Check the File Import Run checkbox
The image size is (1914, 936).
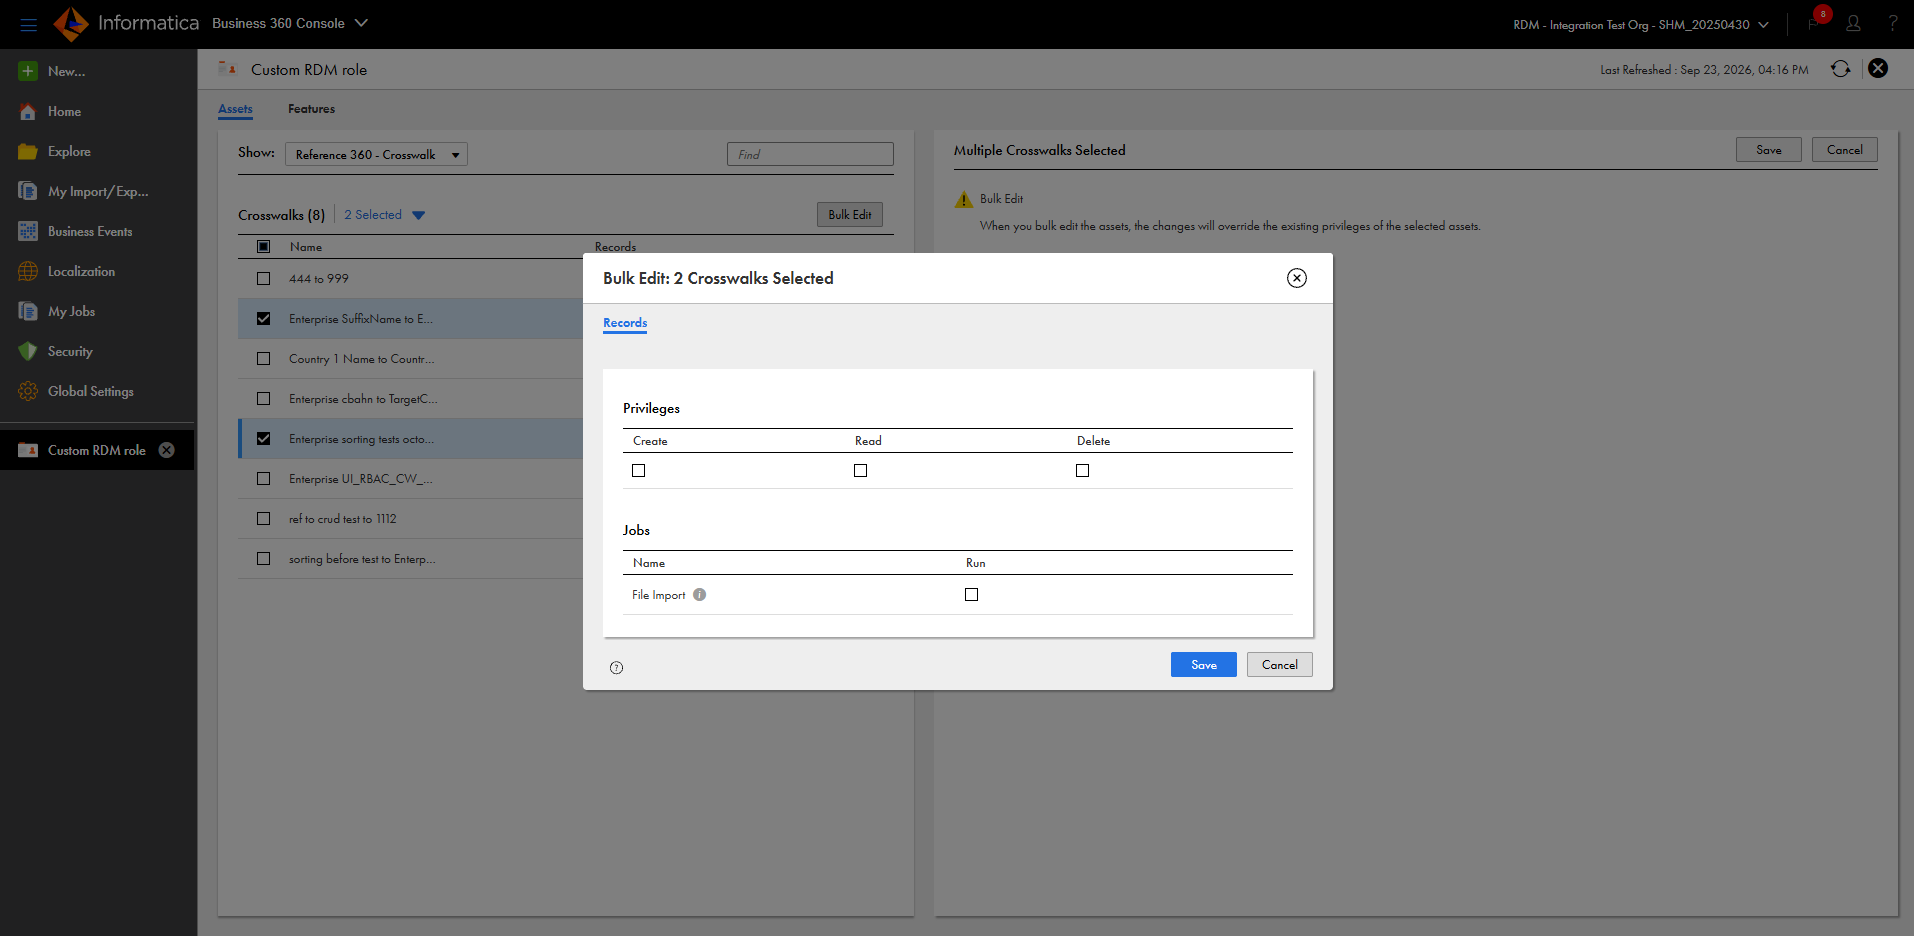[972, 594]
